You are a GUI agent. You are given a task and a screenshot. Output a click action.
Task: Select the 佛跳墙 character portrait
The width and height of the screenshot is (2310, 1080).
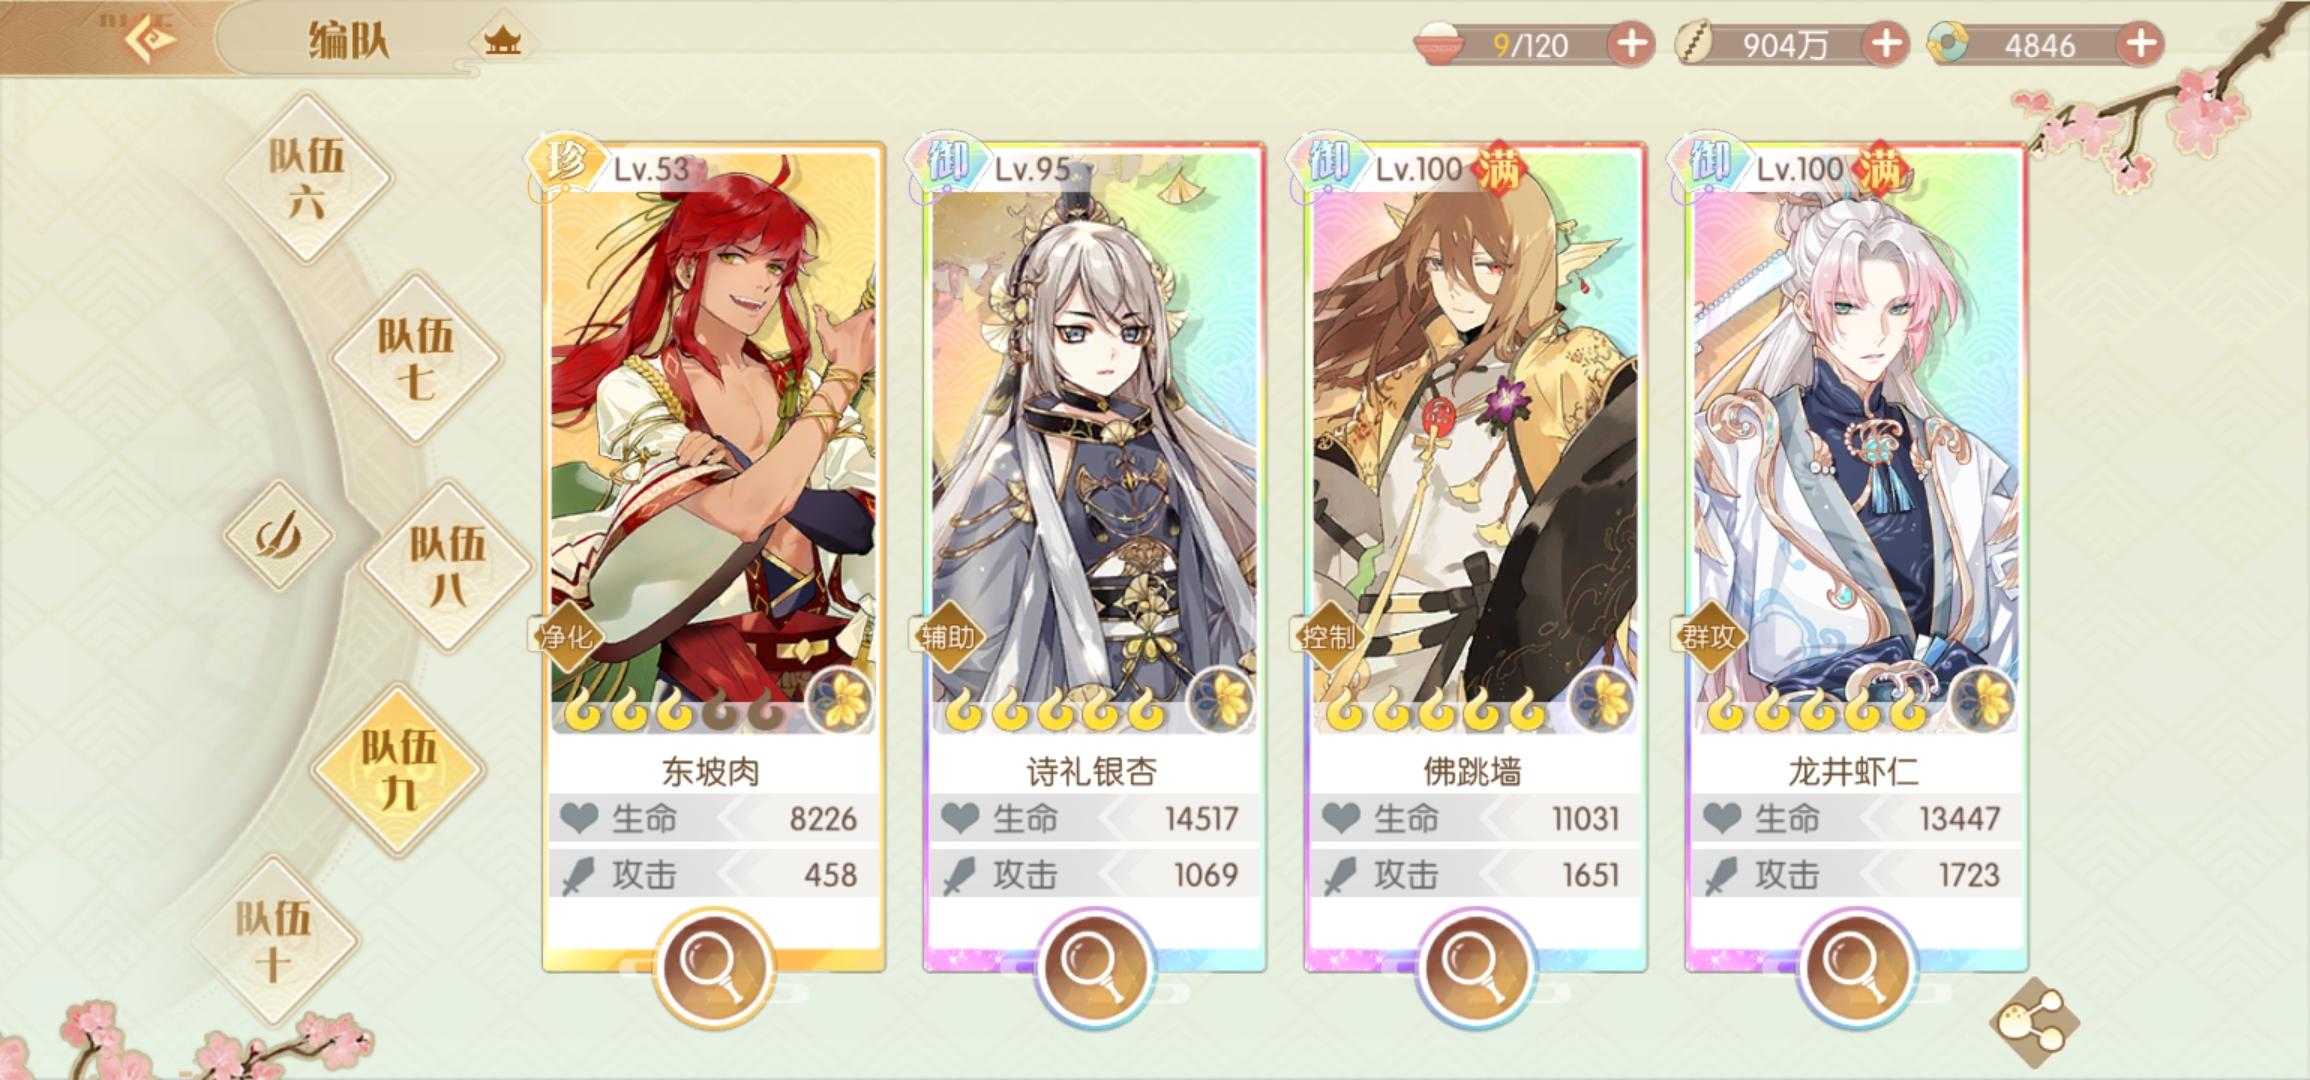[x=1474, y=440]
